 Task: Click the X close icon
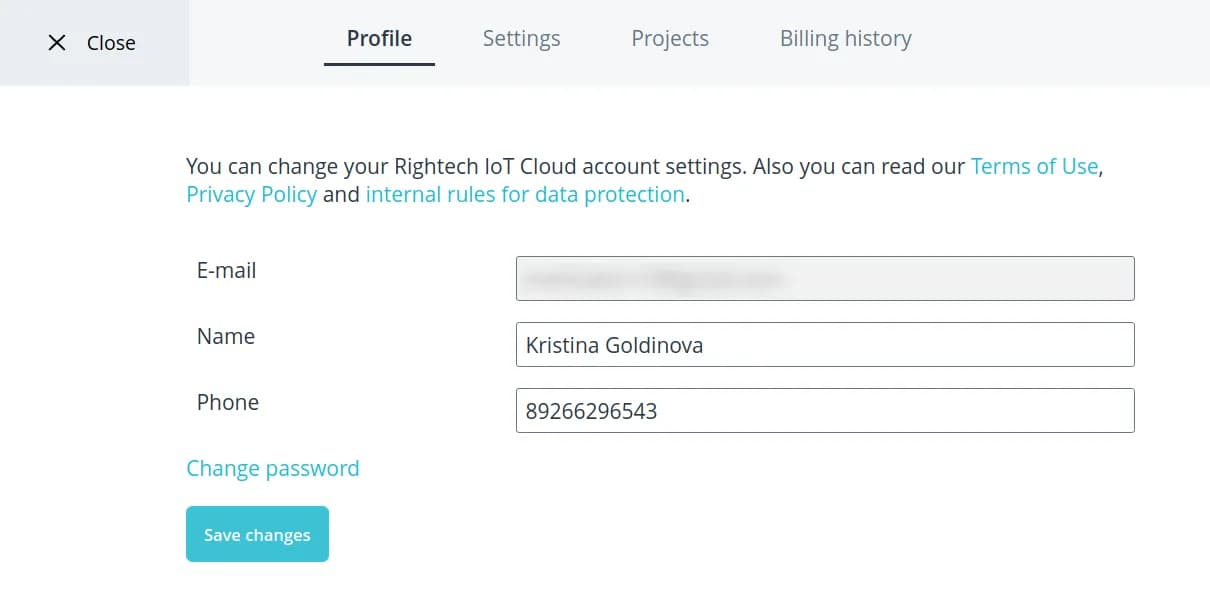[57, 43]
